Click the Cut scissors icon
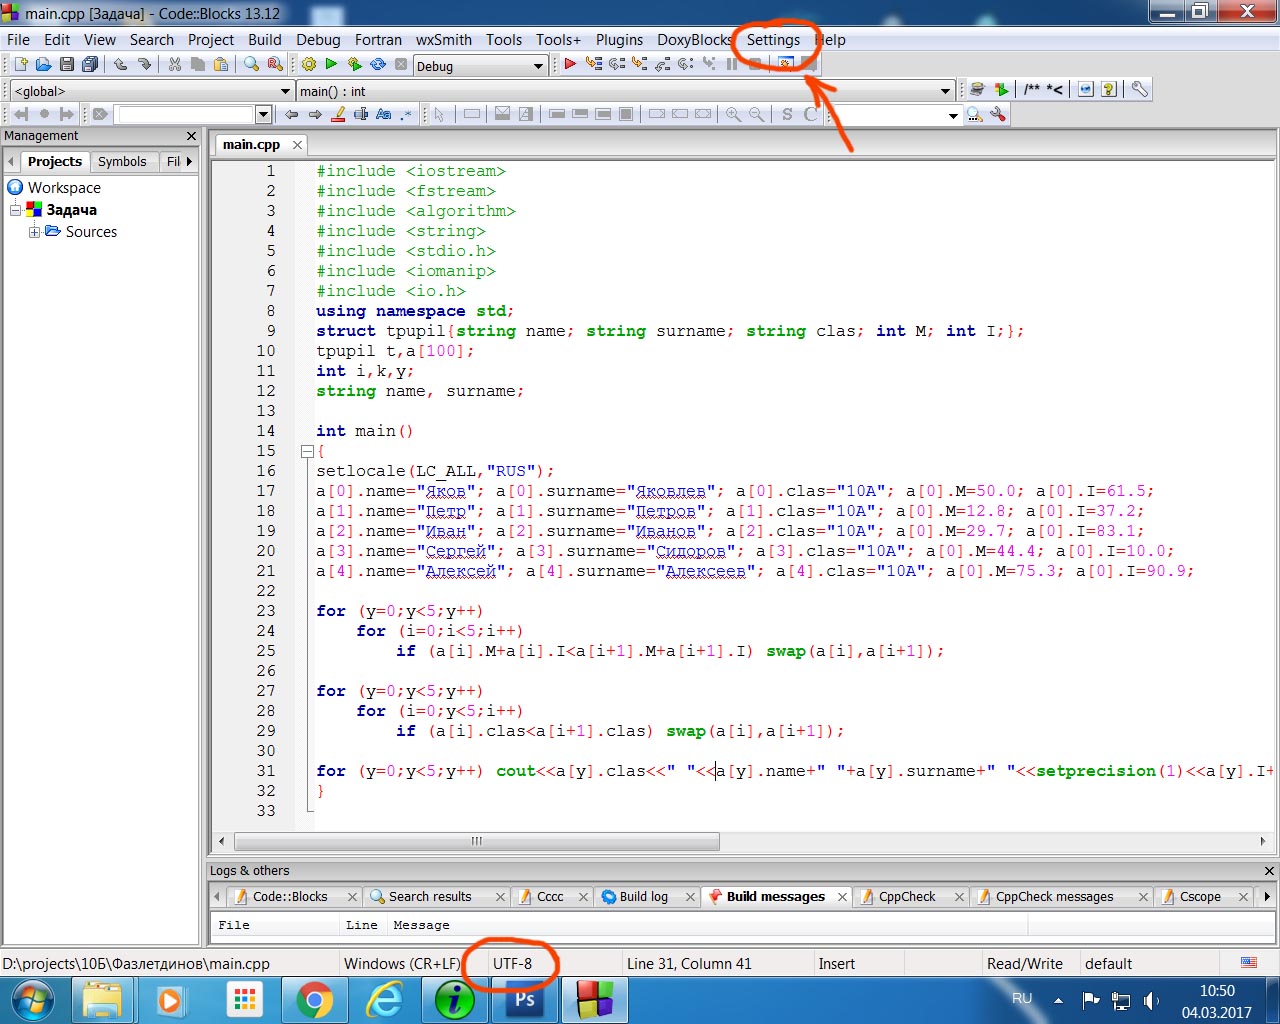 [175, 65]
